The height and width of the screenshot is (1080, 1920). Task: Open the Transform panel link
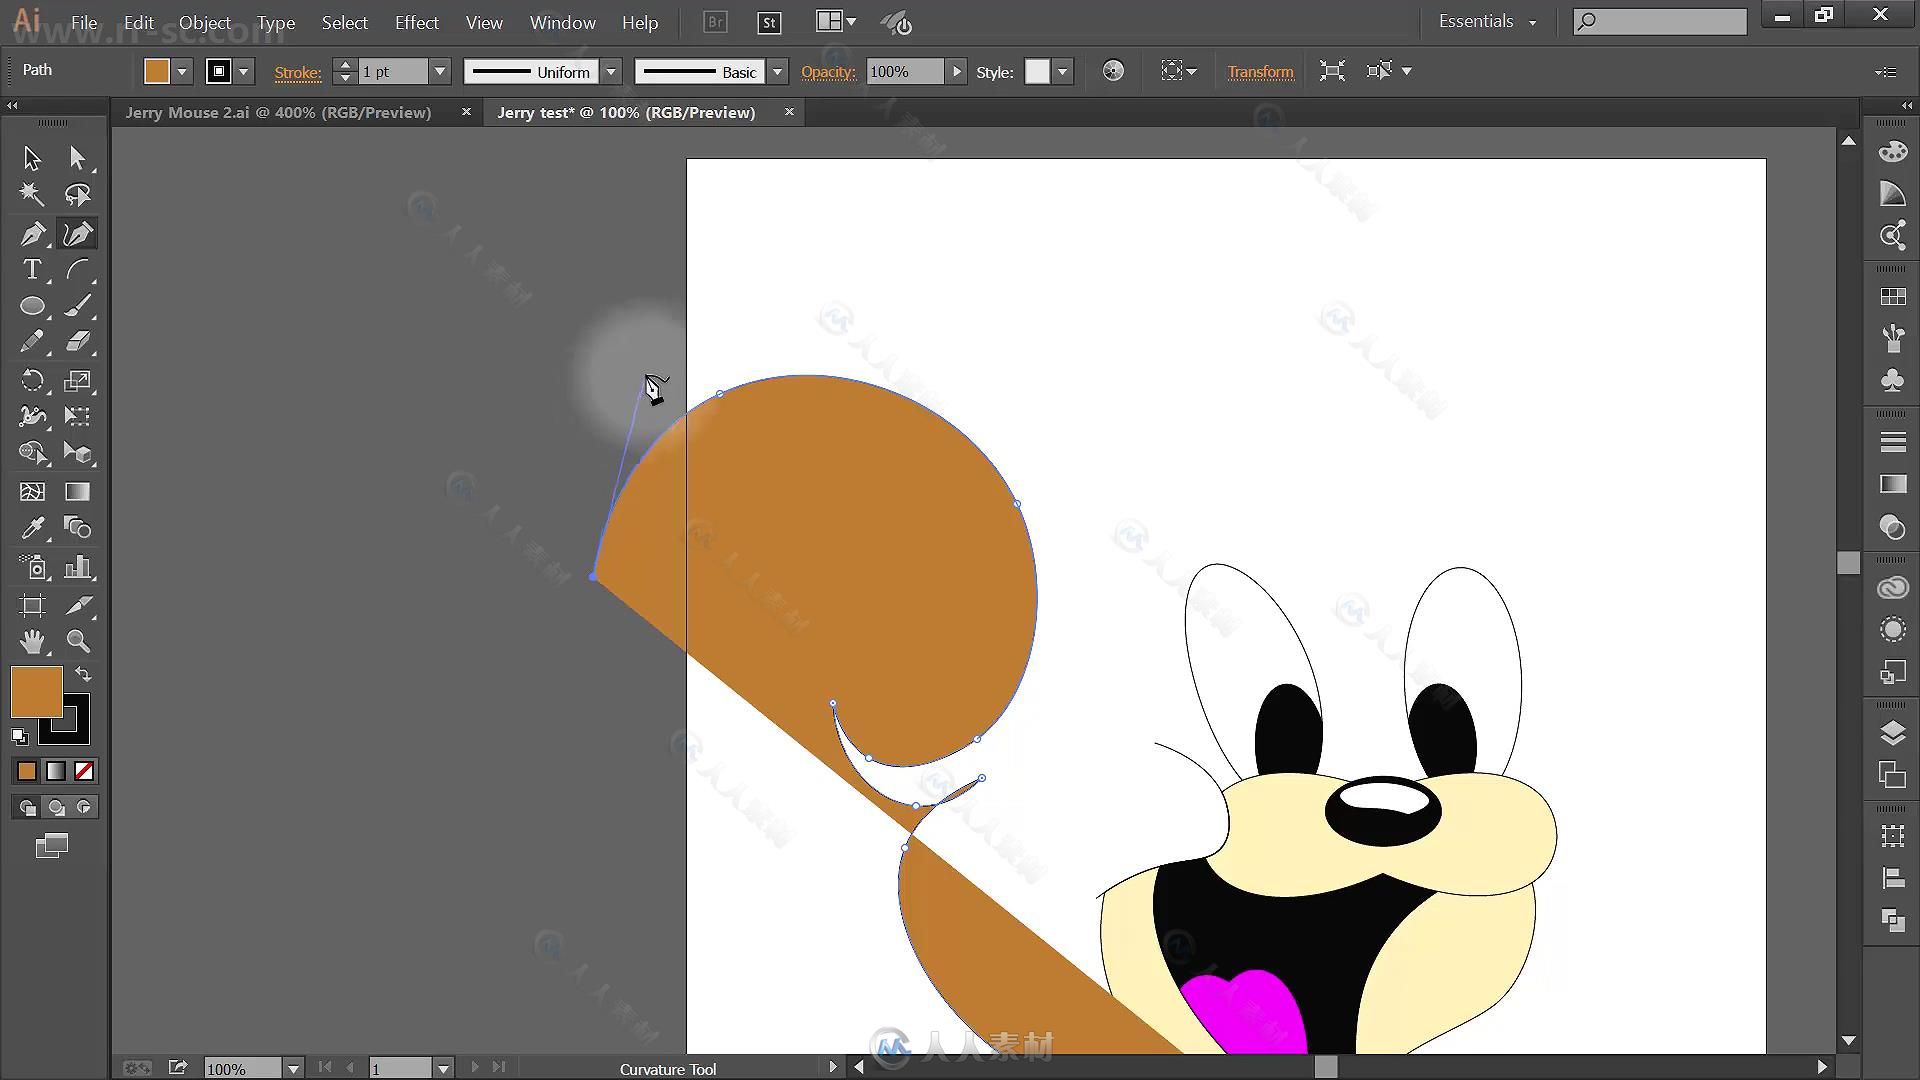(1260, 72)
